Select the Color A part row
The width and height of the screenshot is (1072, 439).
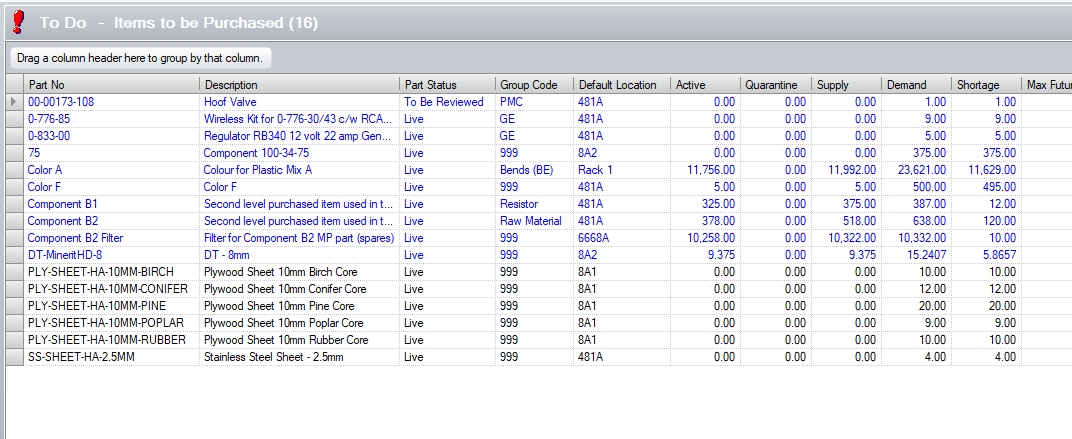pyautogui.click(x=45, y=170)
